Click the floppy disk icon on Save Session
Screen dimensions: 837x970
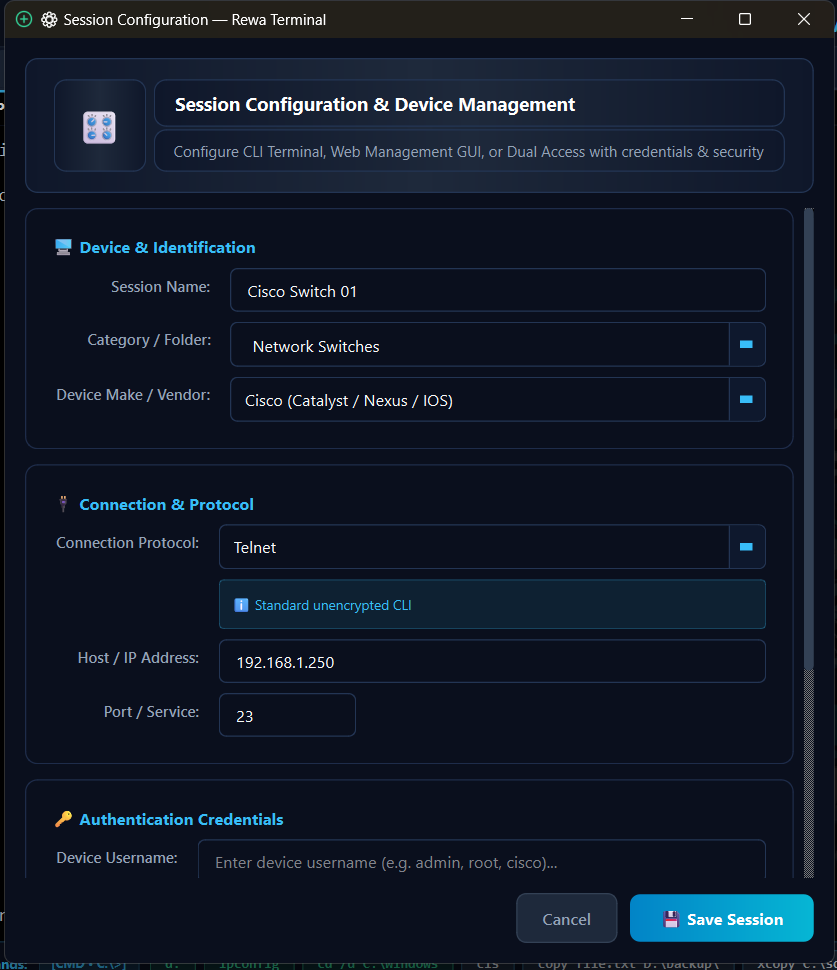pos(671,919)
